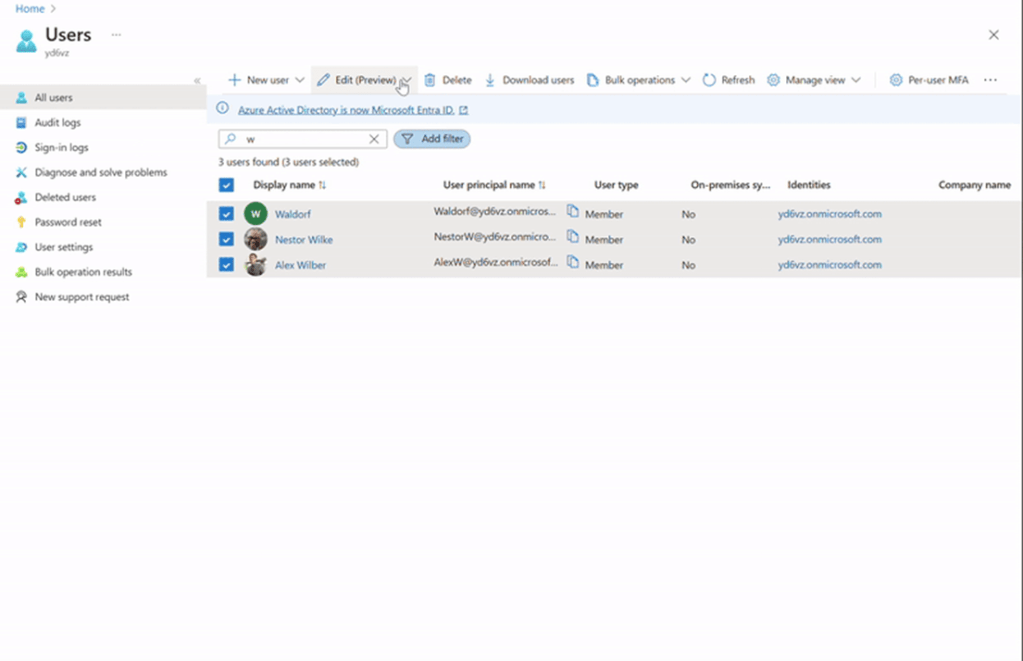Go to Deleted users in sidebar

coord(65,197)
